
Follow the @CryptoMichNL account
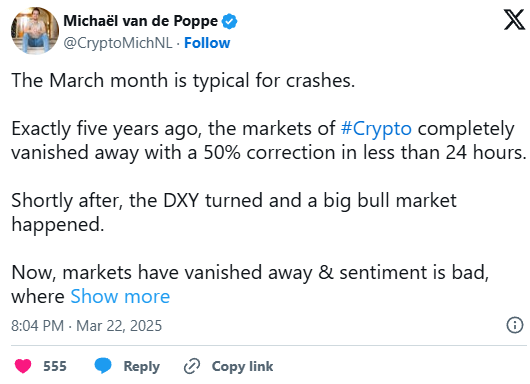207,43
